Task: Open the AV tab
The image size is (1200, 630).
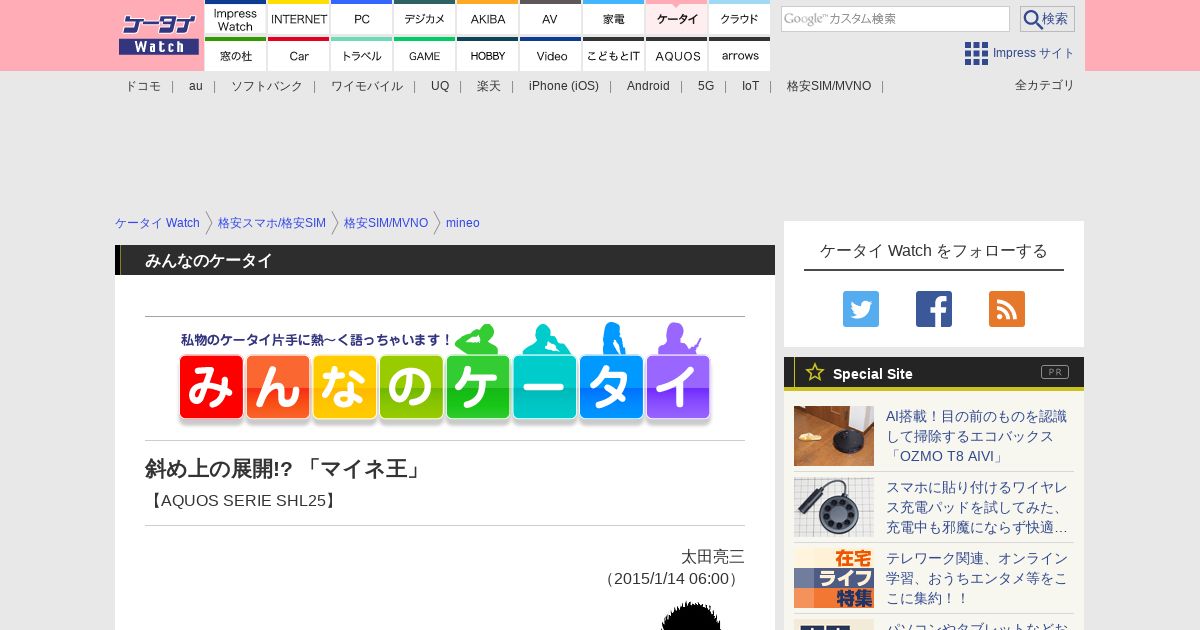Action: coord(551,18)
